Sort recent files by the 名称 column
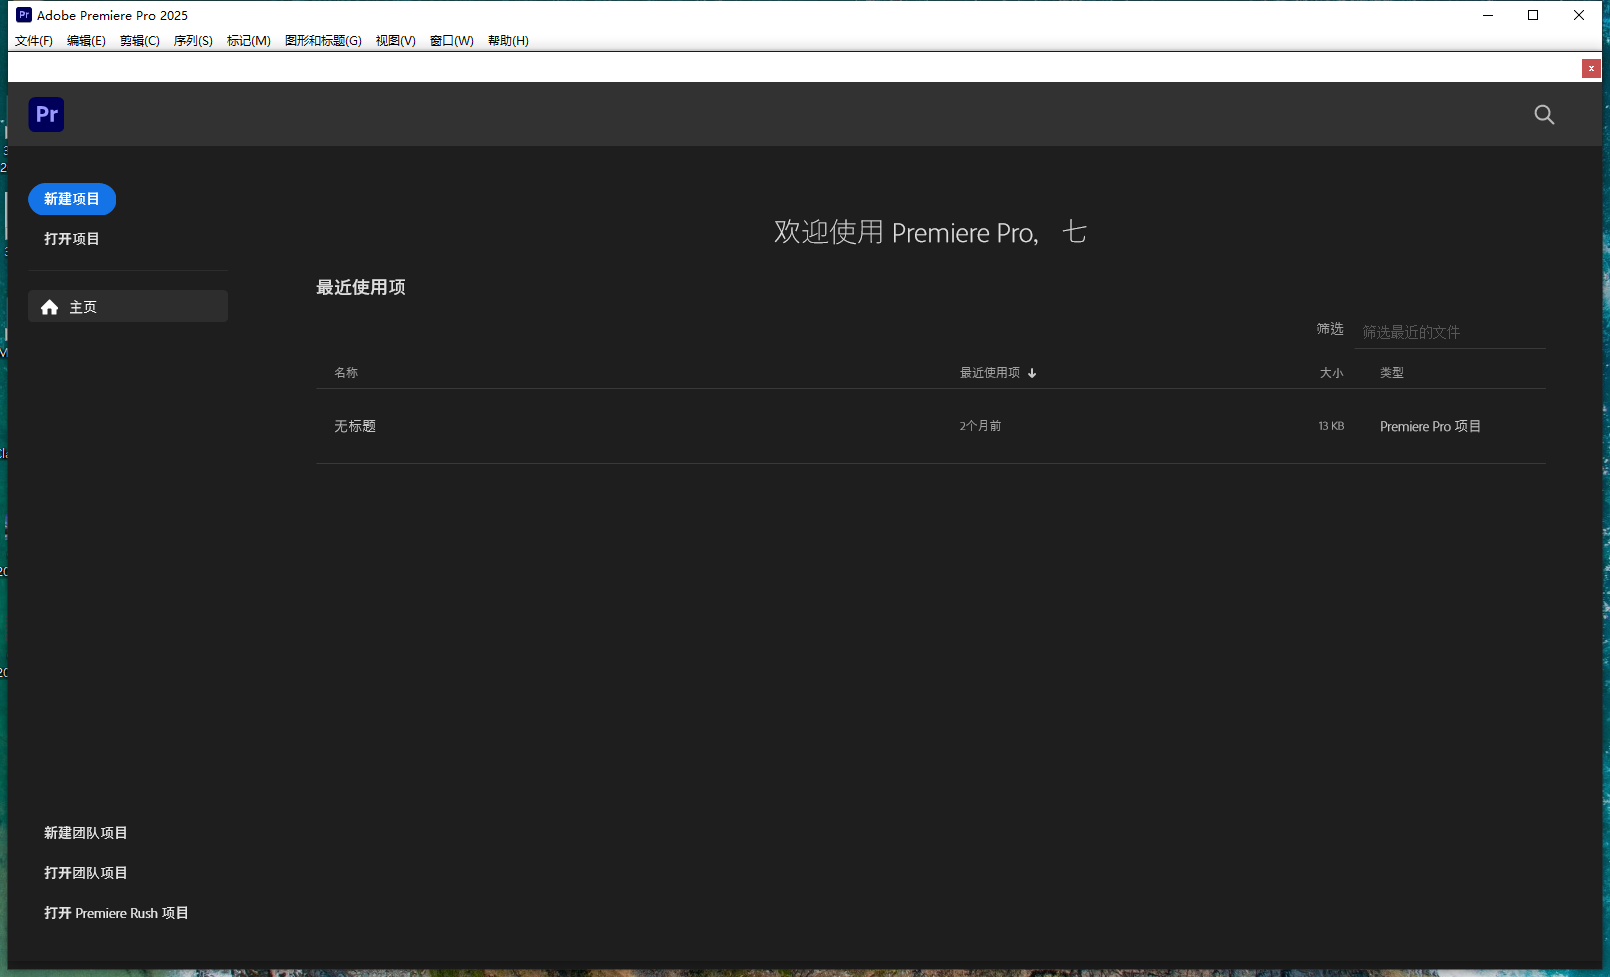The height and width of the screenshot is (977, 1610). pyautogui.click(x=345, y=372)
